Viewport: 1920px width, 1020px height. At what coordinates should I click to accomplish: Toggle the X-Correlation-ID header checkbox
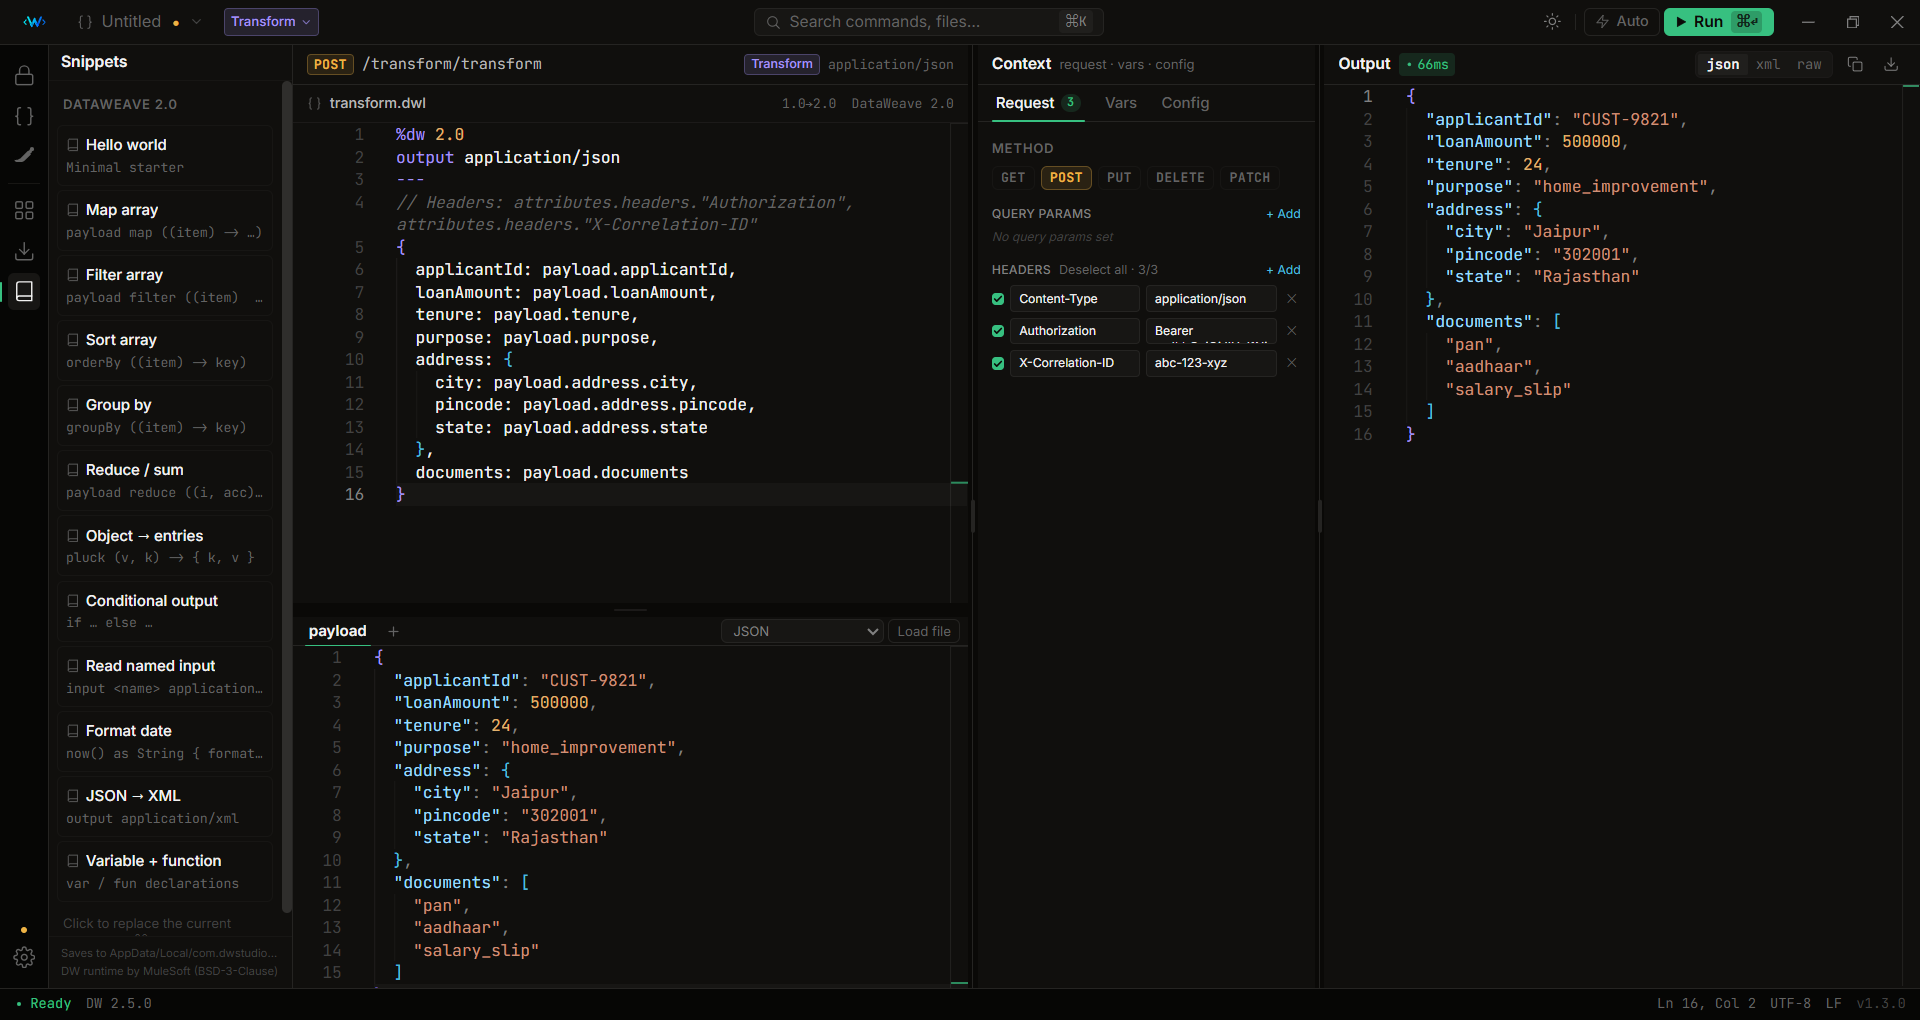[x=998, y=363]
